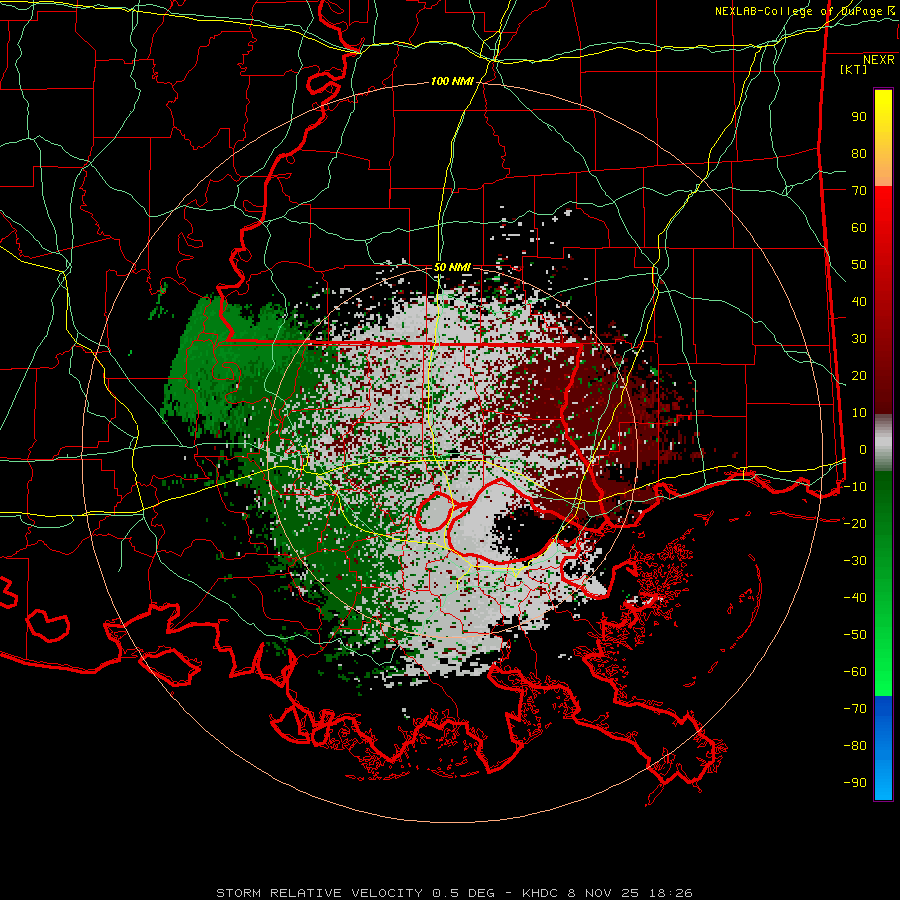The height and width of the screenshot is (900, 900).
Task: Click the 30 knot scale label
Action: 859,339
